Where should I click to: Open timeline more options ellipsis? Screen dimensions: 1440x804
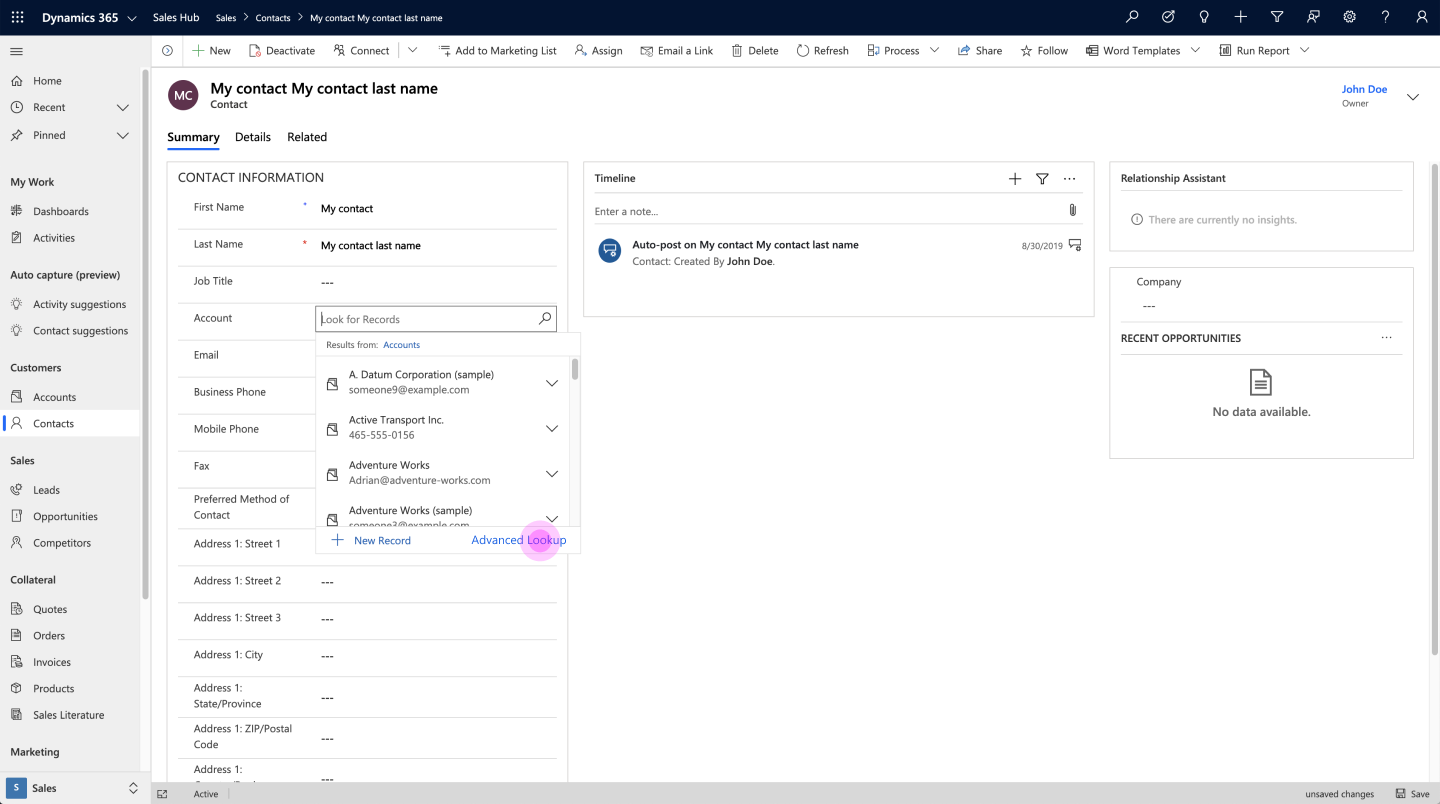pyautogui.click(x=1070, y=178)
